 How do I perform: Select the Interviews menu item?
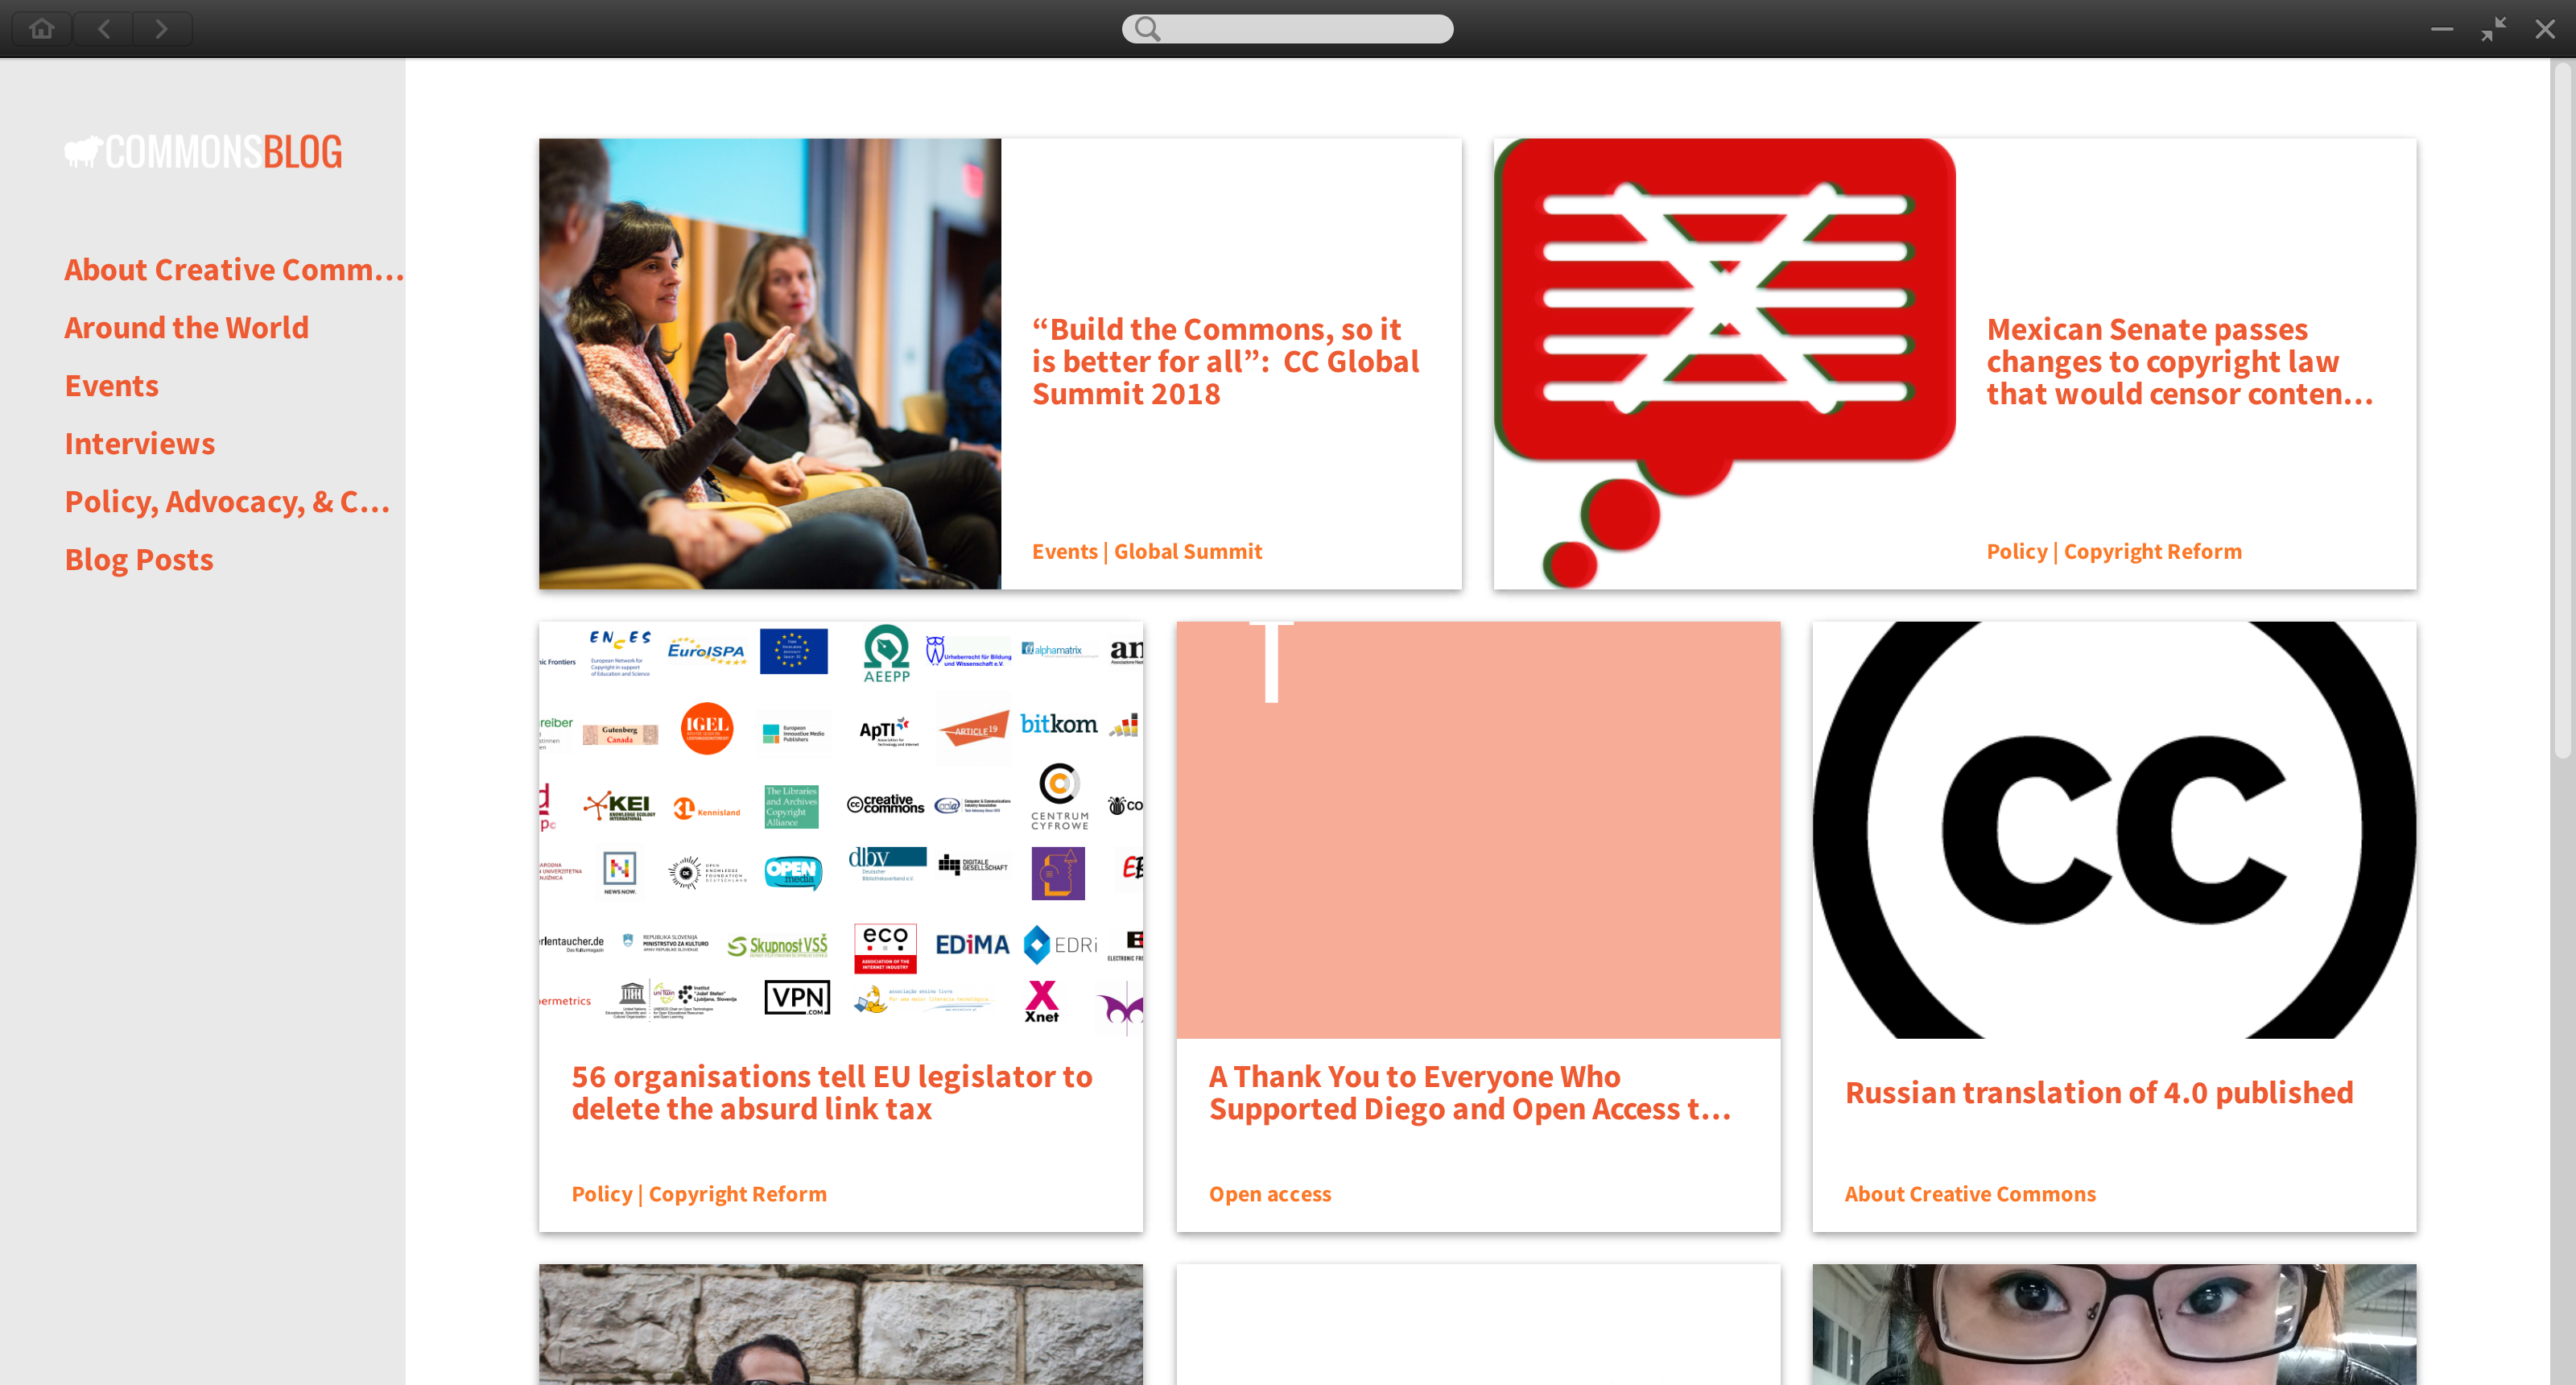(x=138, y=442)
